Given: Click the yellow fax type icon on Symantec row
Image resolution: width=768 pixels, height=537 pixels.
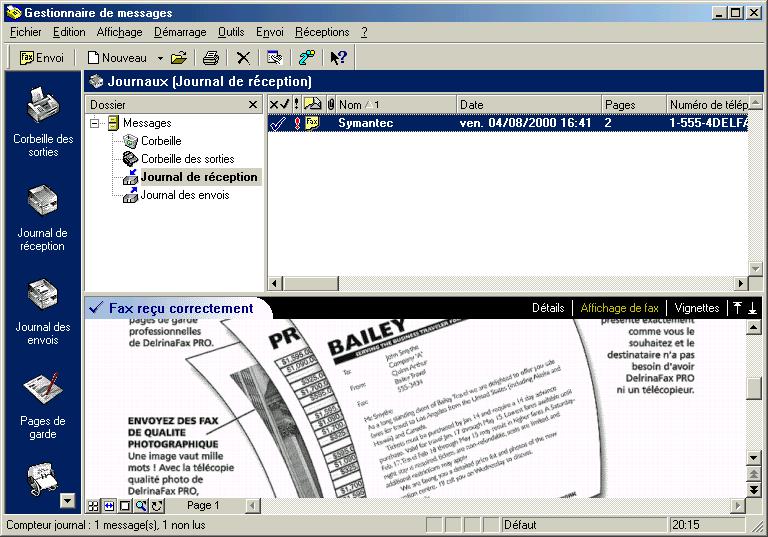Looking at the screenshot, I should [x=312, y=122].
